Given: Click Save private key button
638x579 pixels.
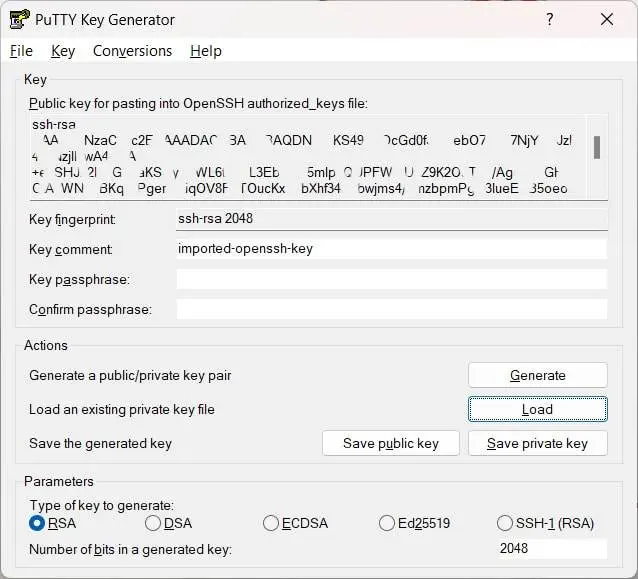Looking at the screenshot, I should point(537,443).
